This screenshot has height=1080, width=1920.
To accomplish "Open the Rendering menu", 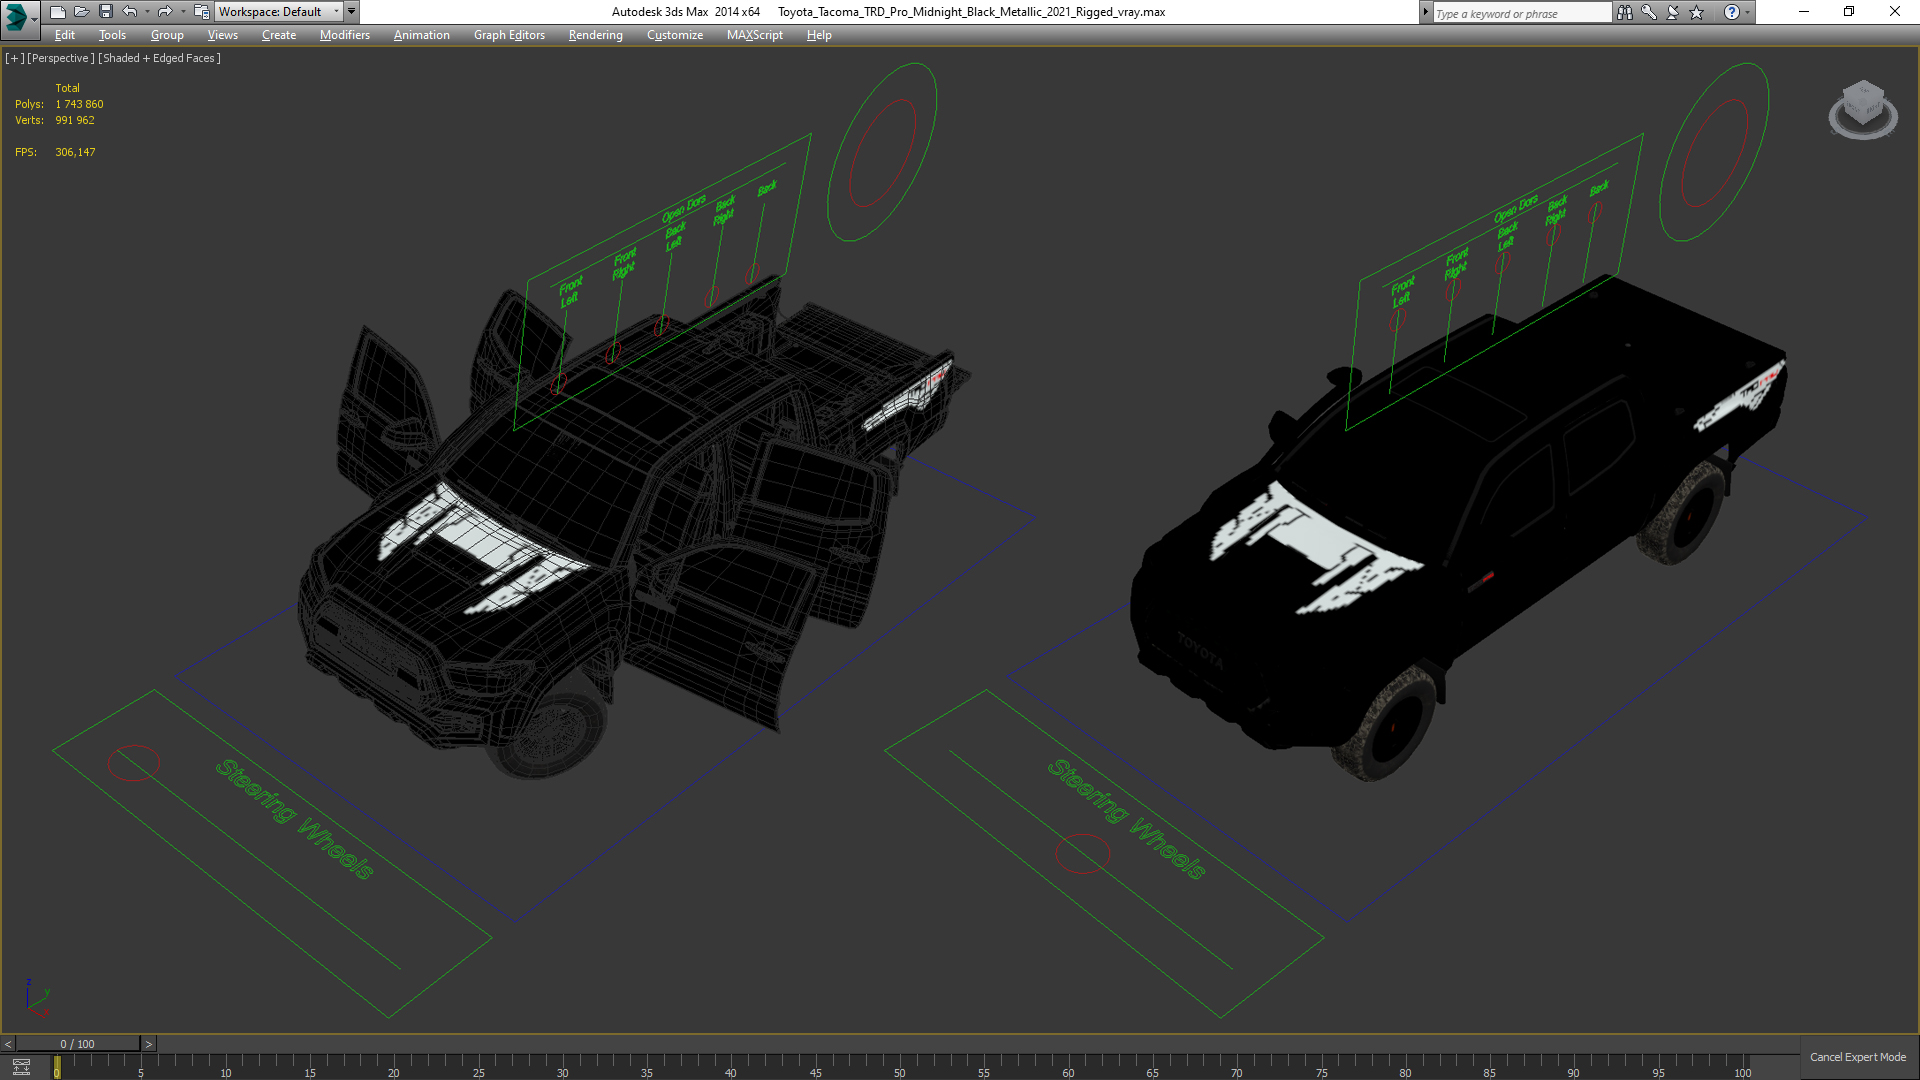I will pos(595,35).
